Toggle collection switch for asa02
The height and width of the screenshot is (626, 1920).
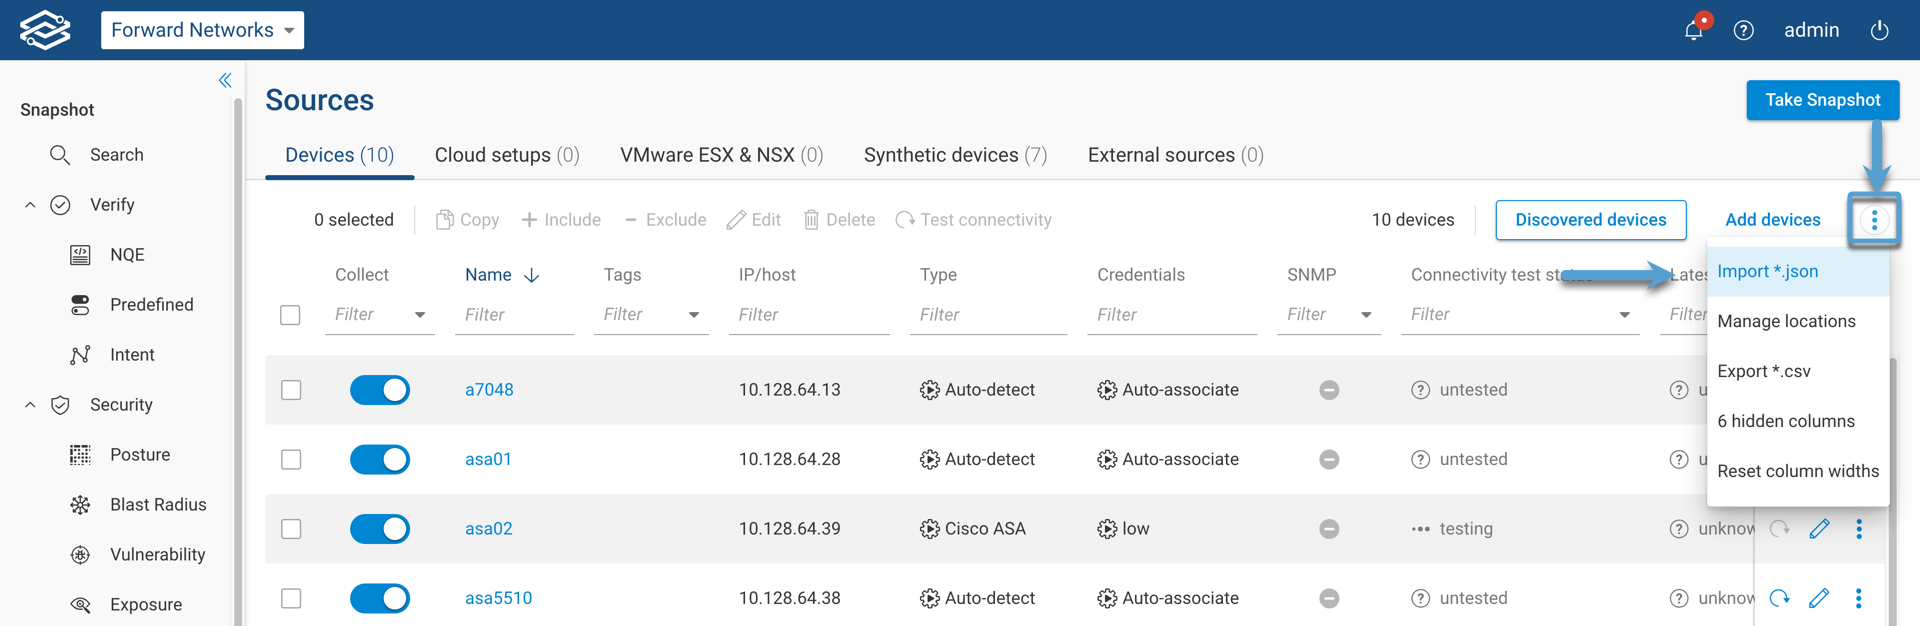point(380,529)
